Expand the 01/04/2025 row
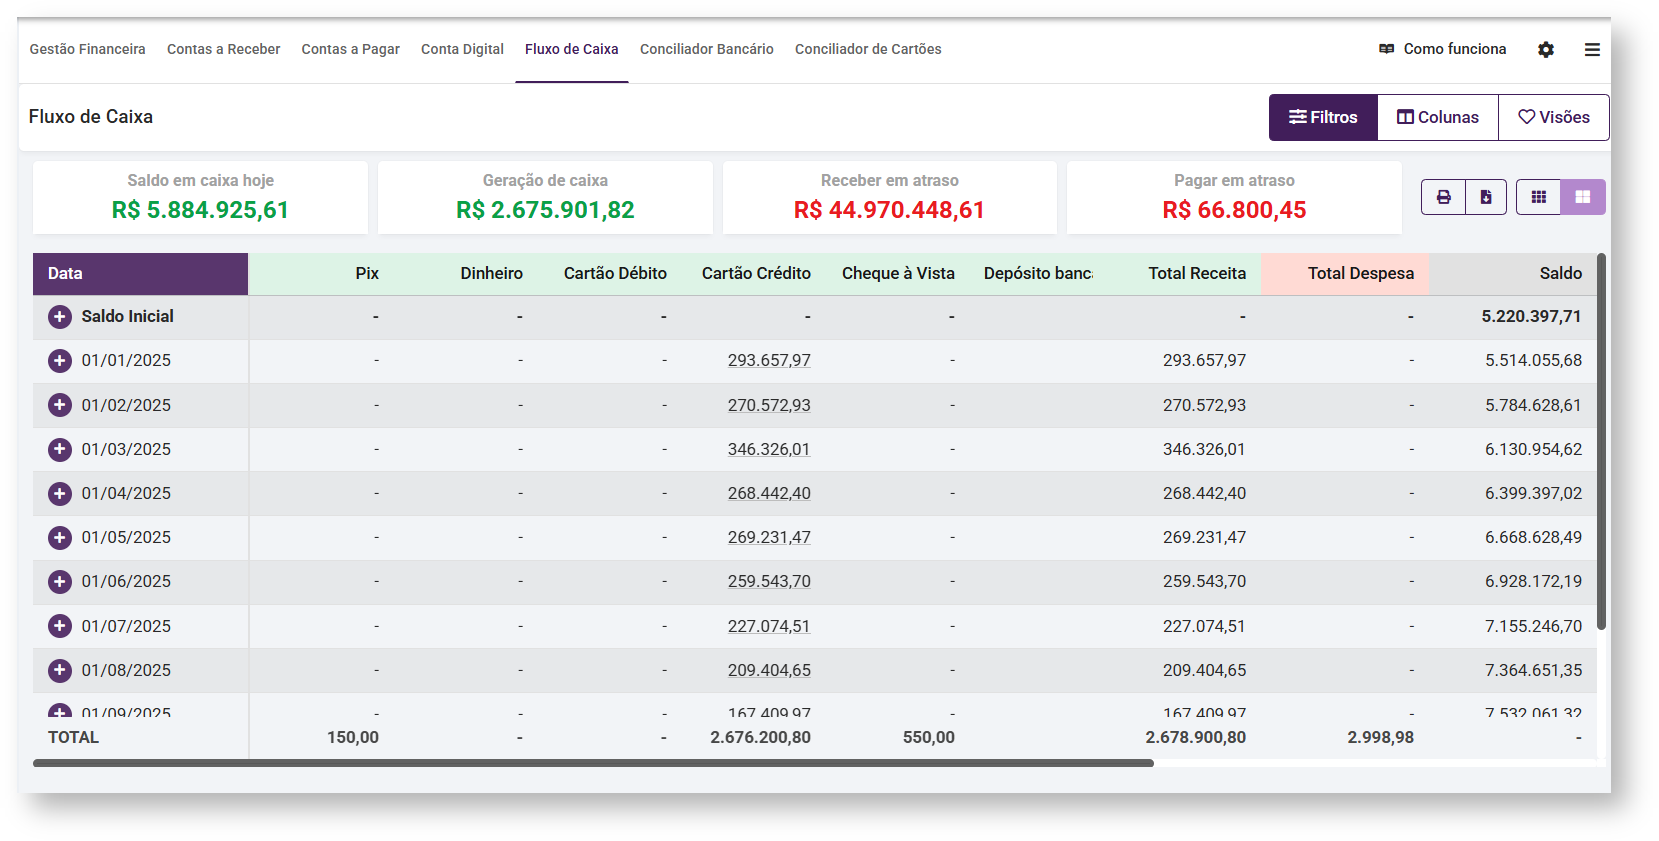1659x841 pixels. 60,494
